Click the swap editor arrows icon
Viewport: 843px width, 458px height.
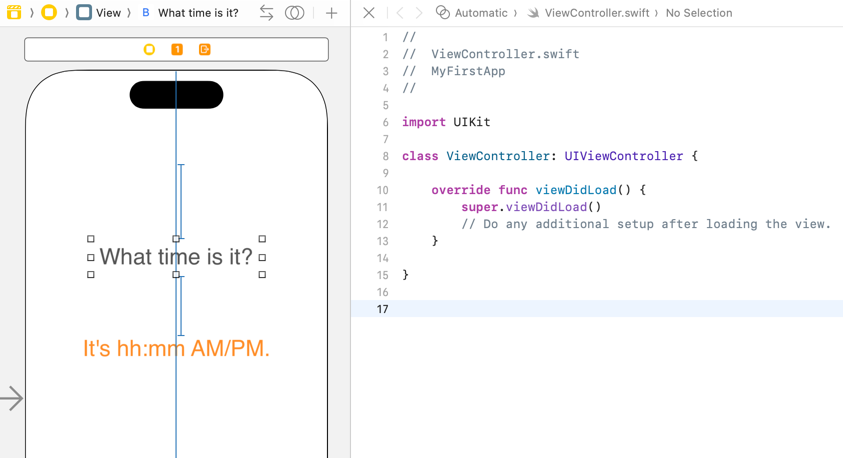click(266, 13)
